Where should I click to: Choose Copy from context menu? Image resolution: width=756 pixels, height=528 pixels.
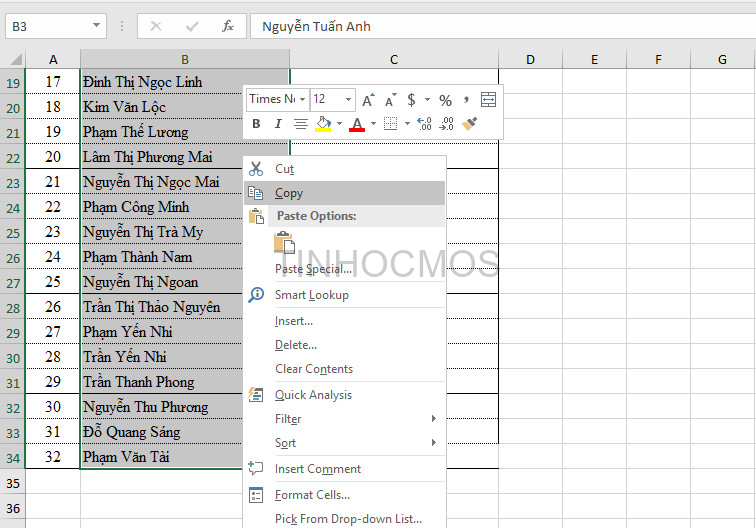(x=345, y=193)
